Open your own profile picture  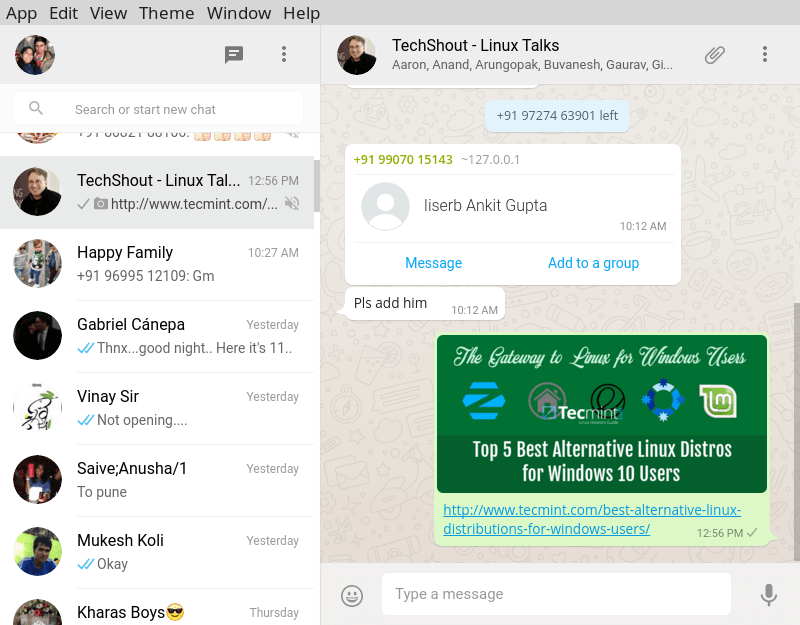click(x=35, y=55)
